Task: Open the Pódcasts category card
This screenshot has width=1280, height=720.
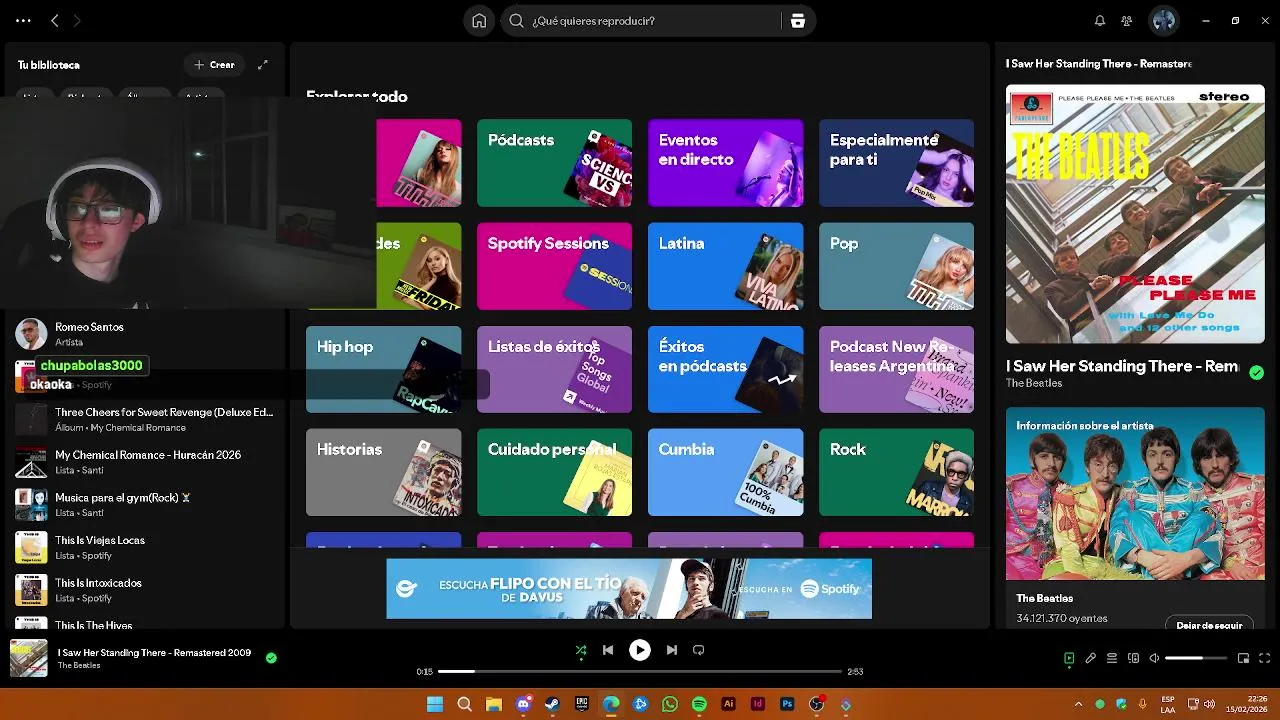Action: [554, 163]
